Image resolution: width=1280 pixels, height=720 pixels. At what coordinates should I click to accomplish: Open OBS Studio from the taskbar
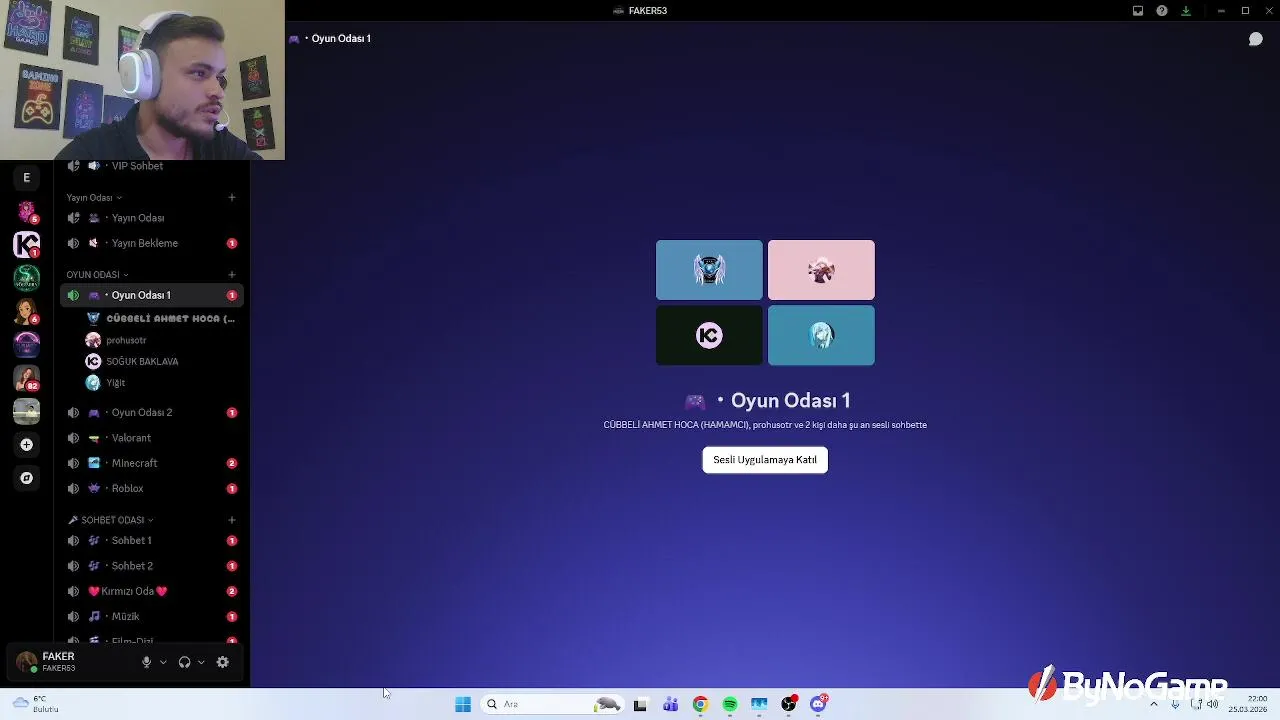(x=789, y=704)
